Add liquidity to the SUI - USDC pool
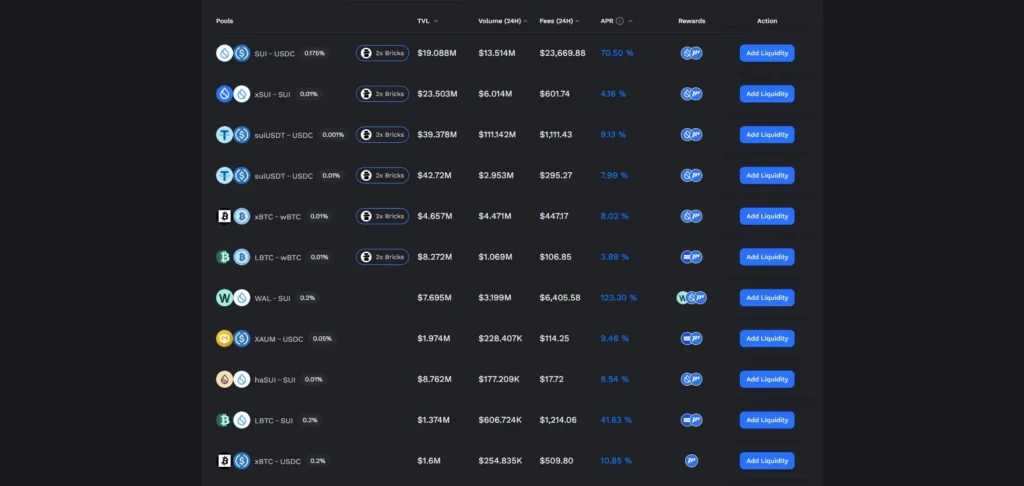 (x=767, y=53)
